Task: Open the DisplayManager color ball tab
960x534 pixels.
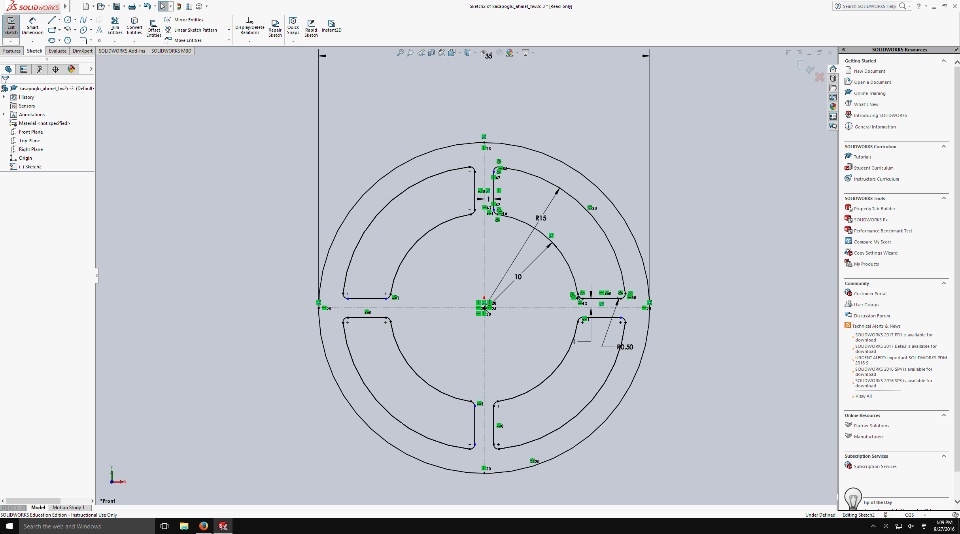Action: point(71,69)
